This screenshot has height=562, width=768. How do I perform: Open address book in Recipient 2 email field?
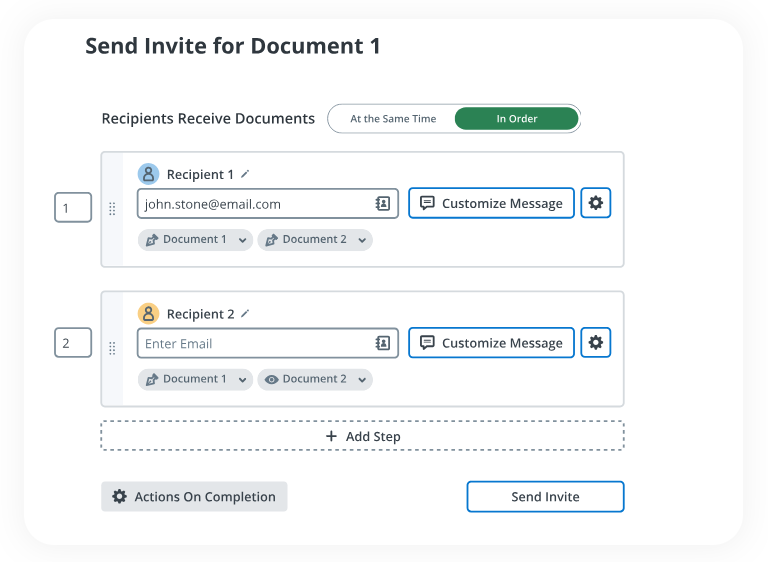[x=383, y=344]
